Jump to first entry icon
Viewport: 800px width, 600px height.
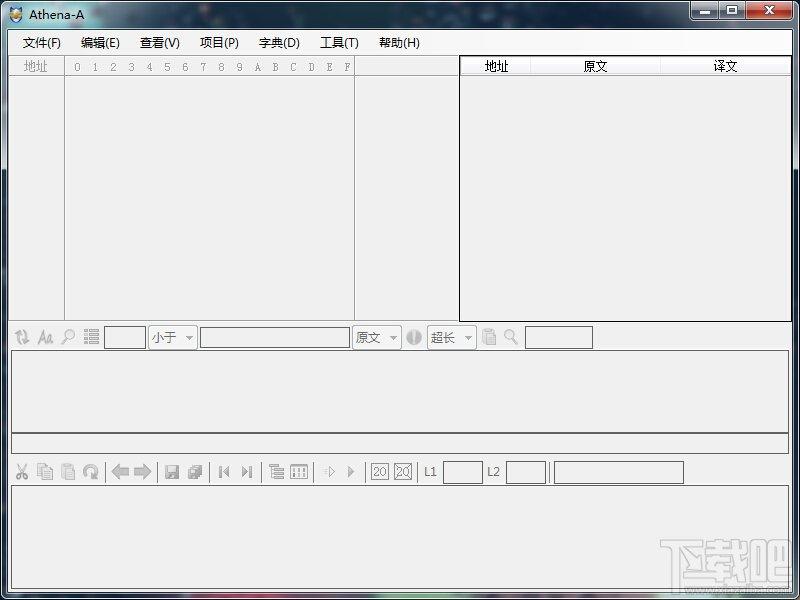pyautogui.click(x=223, y=472)
